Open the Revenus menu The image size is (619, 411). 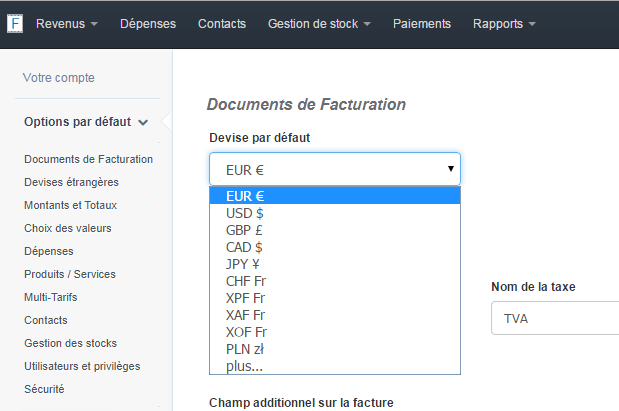point(67,24)
